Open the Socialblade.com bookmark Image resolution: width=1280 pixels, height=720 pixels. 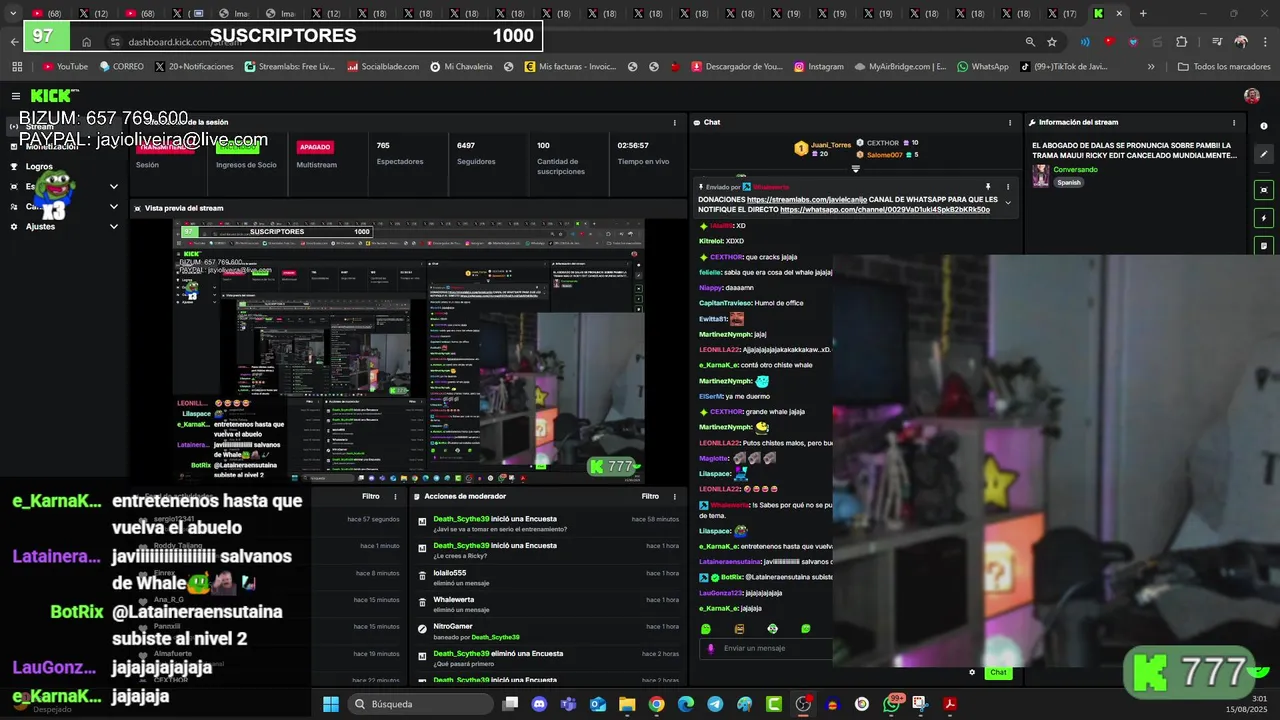point(383,67)
